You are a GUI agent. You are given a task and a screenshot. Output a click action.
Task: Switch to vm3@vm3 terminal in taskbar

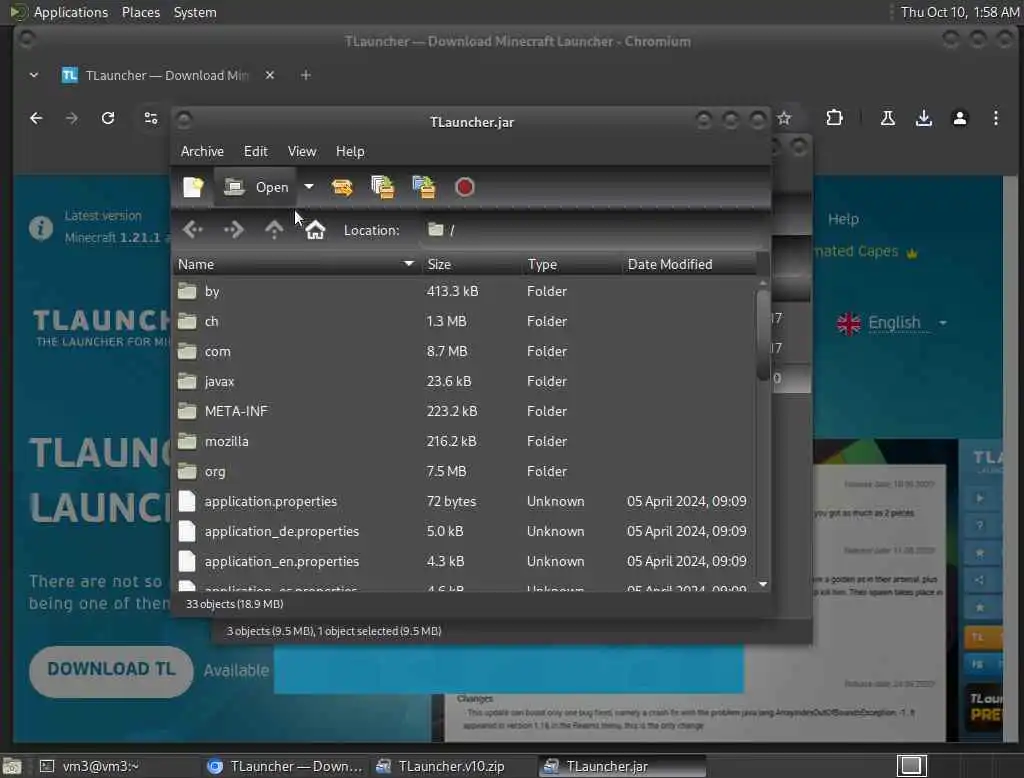[x=116, y=766]
